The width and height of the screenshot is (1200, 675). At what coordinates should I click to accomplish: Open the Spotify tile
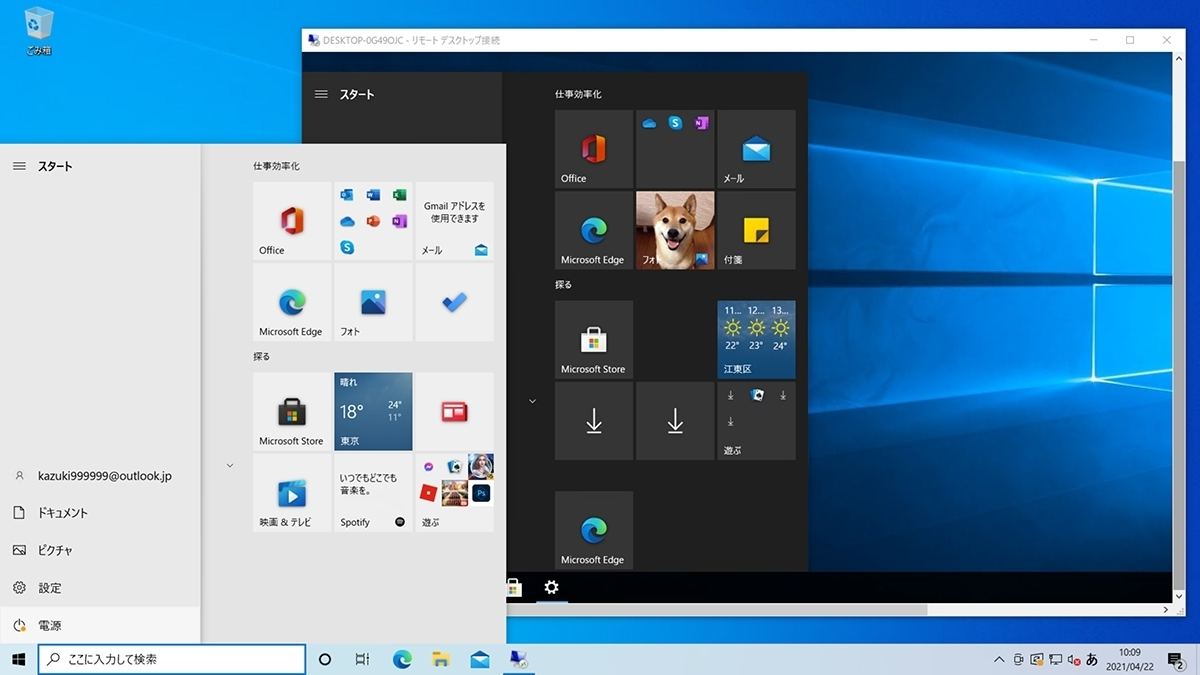[373, 493]
